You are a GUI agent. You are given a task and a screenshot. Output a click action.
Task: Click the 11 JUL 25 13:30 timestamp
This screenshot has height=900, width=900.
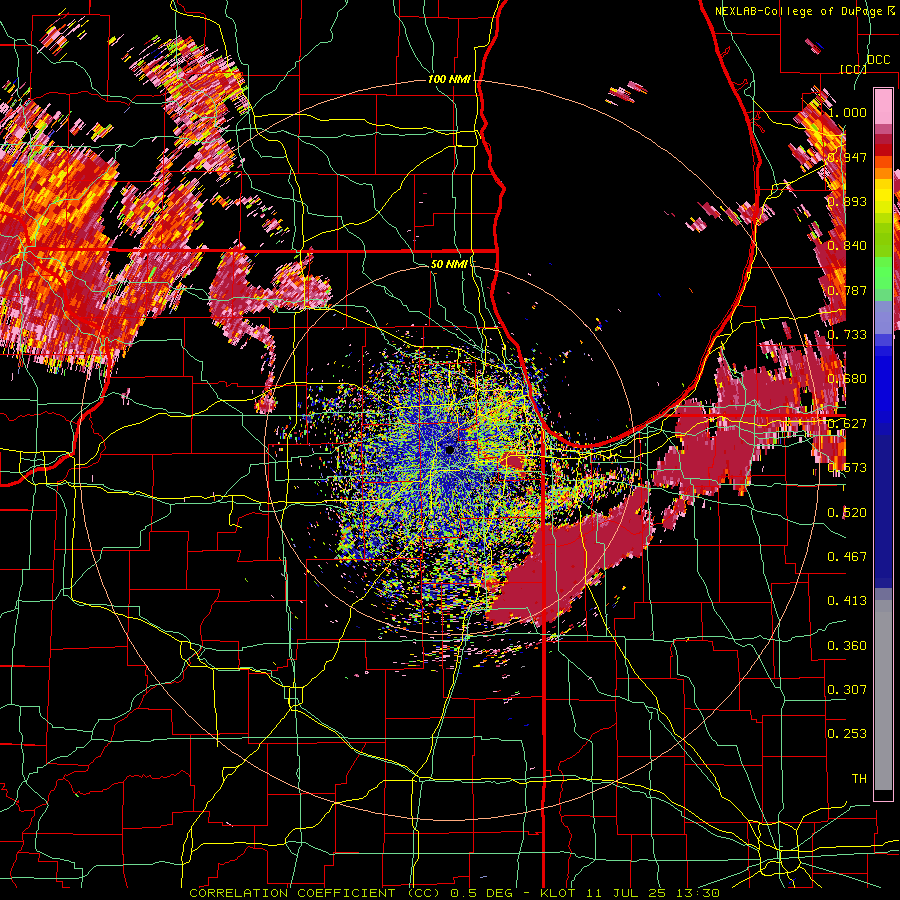(651, 893)
